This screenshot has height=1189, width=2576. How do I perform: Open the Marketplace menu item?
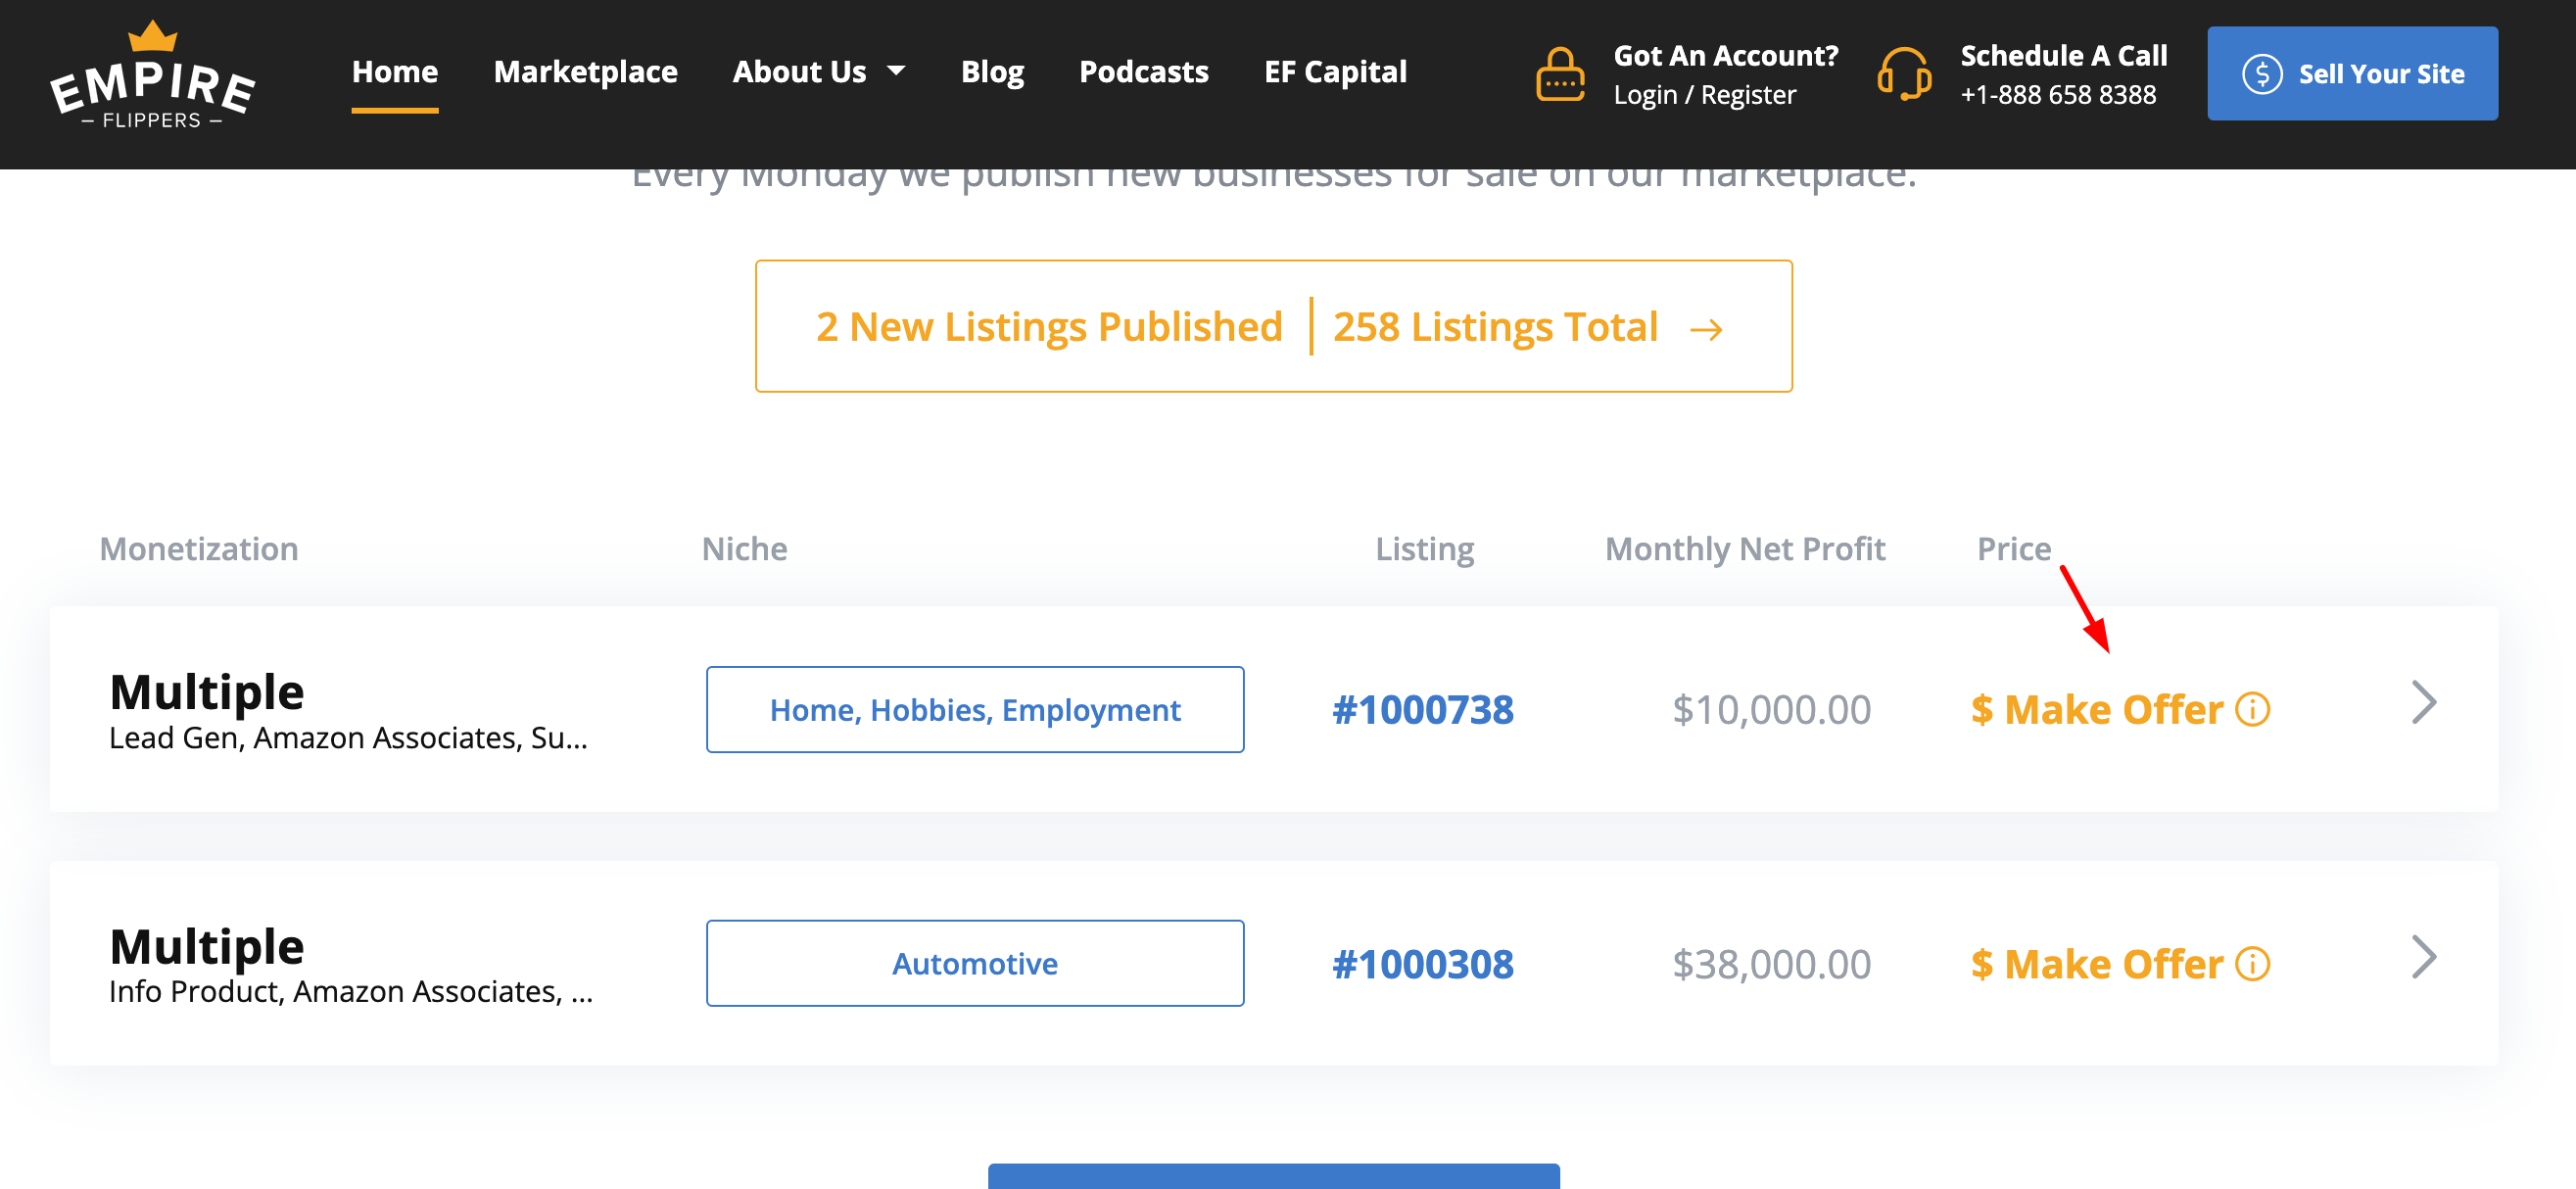pyautogui.click(x=585, y=72)
